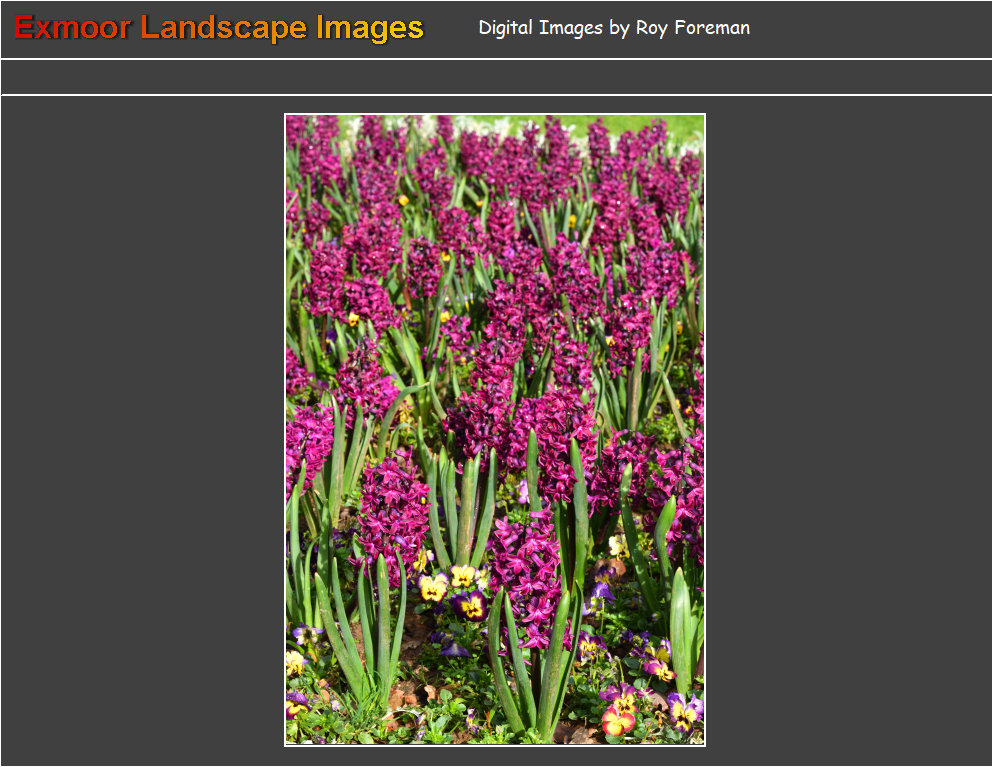Click the yellow pansy at the photo's lower-left edge
The image size is (993, 767).
tap(294, 662)
